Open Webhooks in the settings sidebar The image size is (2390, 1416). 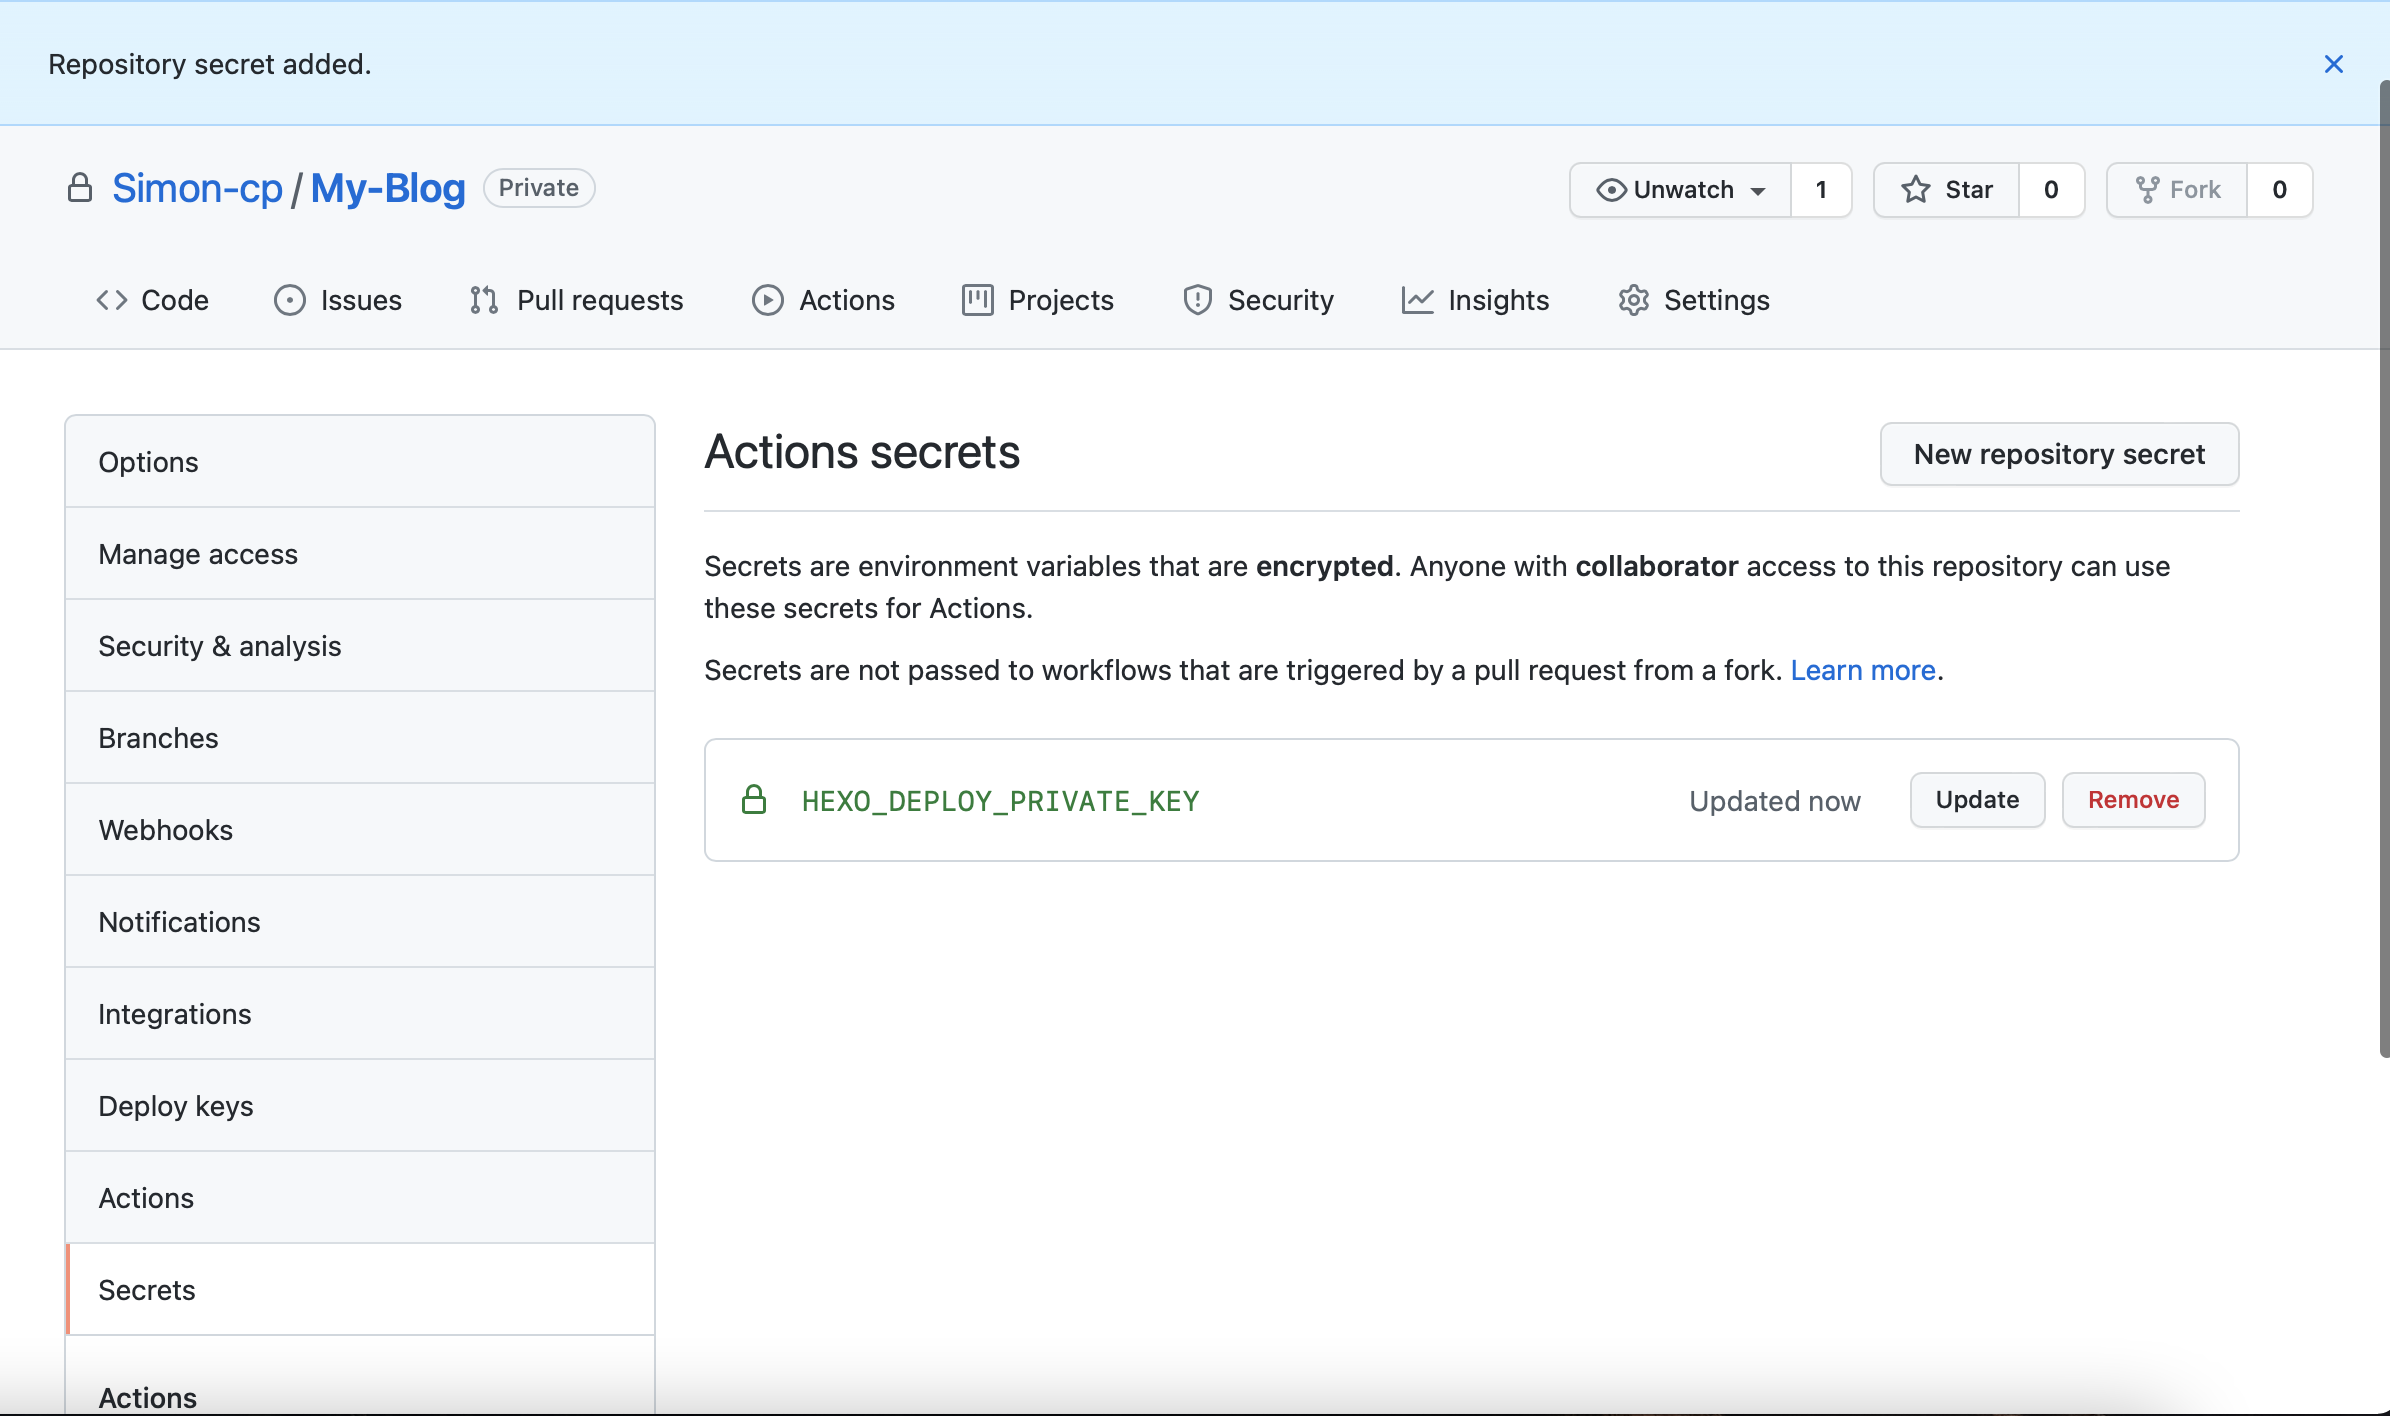360,830
